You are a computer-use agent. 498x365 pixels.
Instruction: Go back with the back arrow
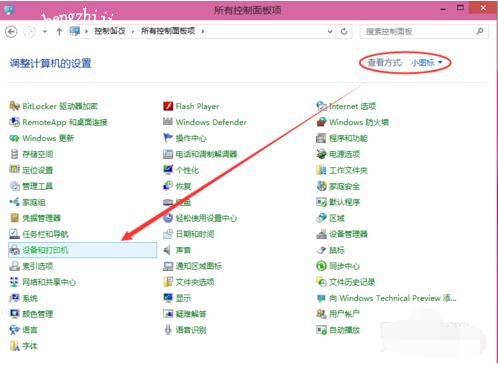[11, 32]
